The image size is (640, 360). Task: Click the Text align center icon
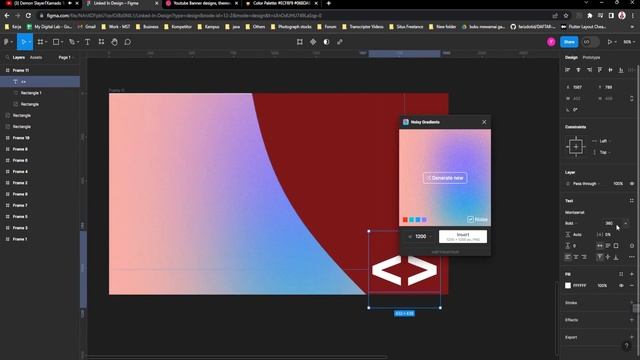(x=576, y=257)
